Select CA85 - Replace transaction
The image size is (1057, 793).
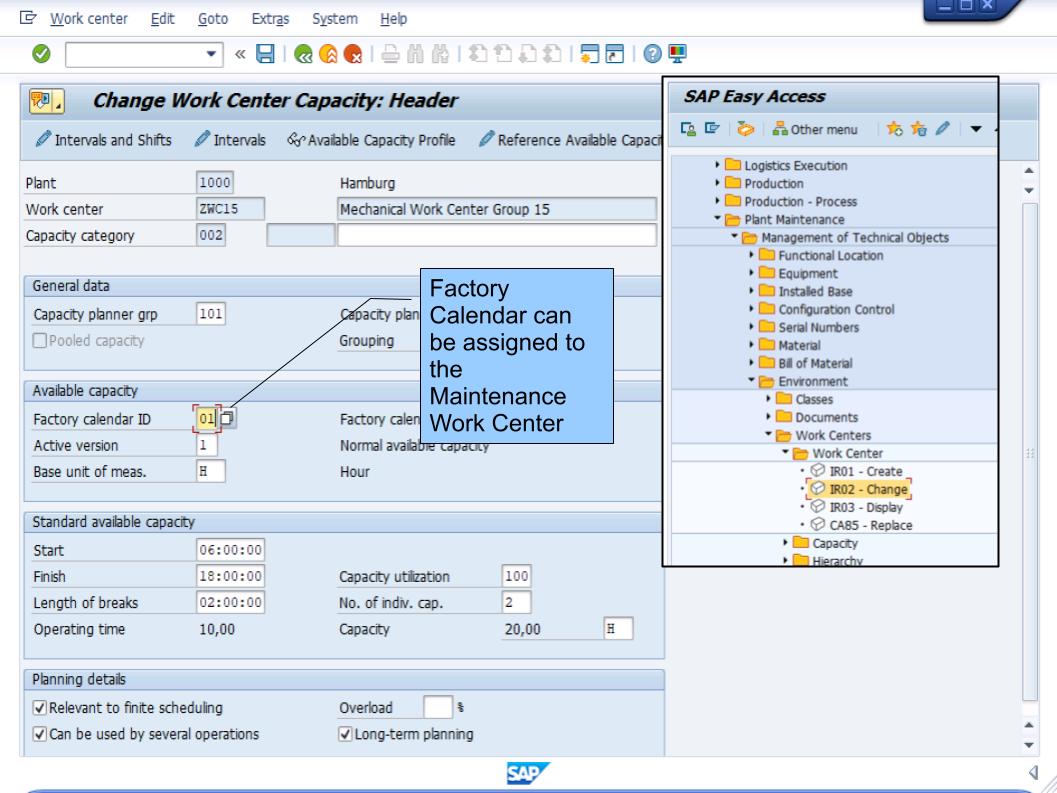pos(870,525)
